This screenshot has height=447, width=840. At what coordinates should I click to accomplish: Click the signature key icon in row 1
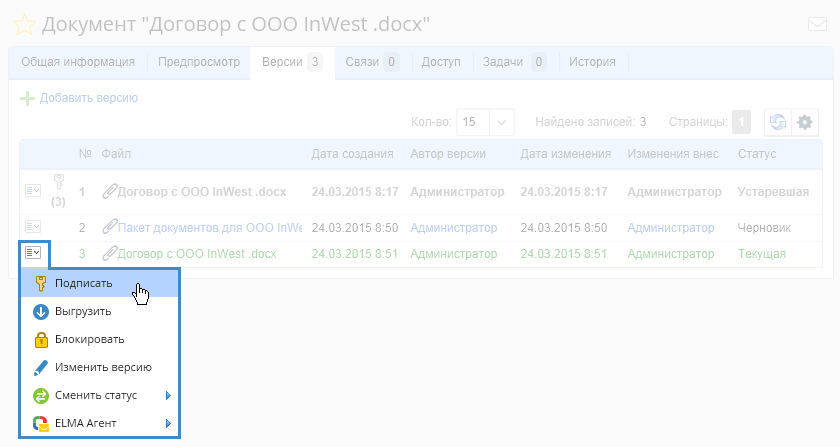(x=58, y=182)
